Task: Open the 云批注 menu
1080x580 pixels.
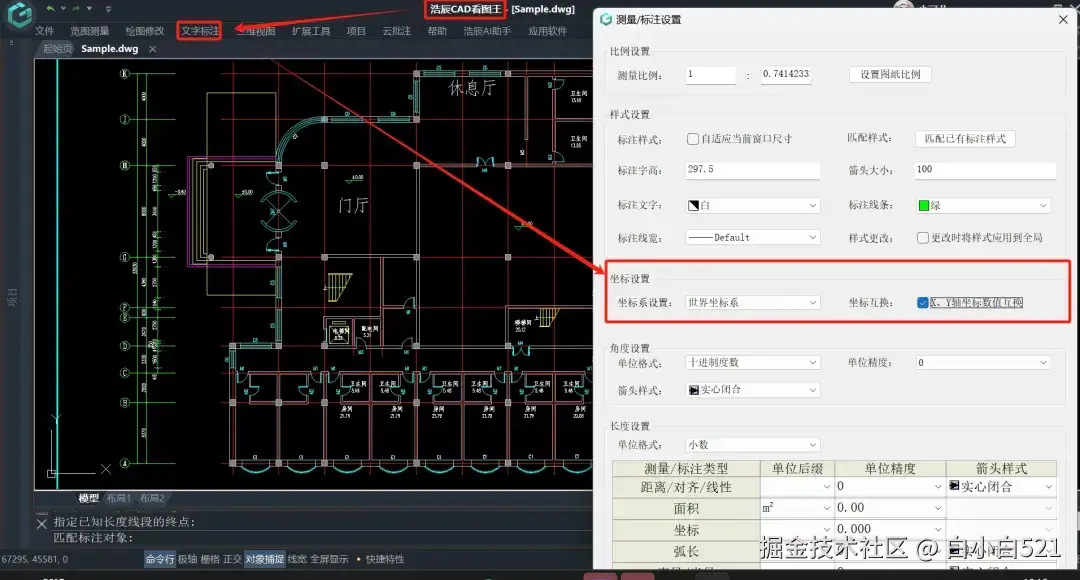Action: pos(397,31)
